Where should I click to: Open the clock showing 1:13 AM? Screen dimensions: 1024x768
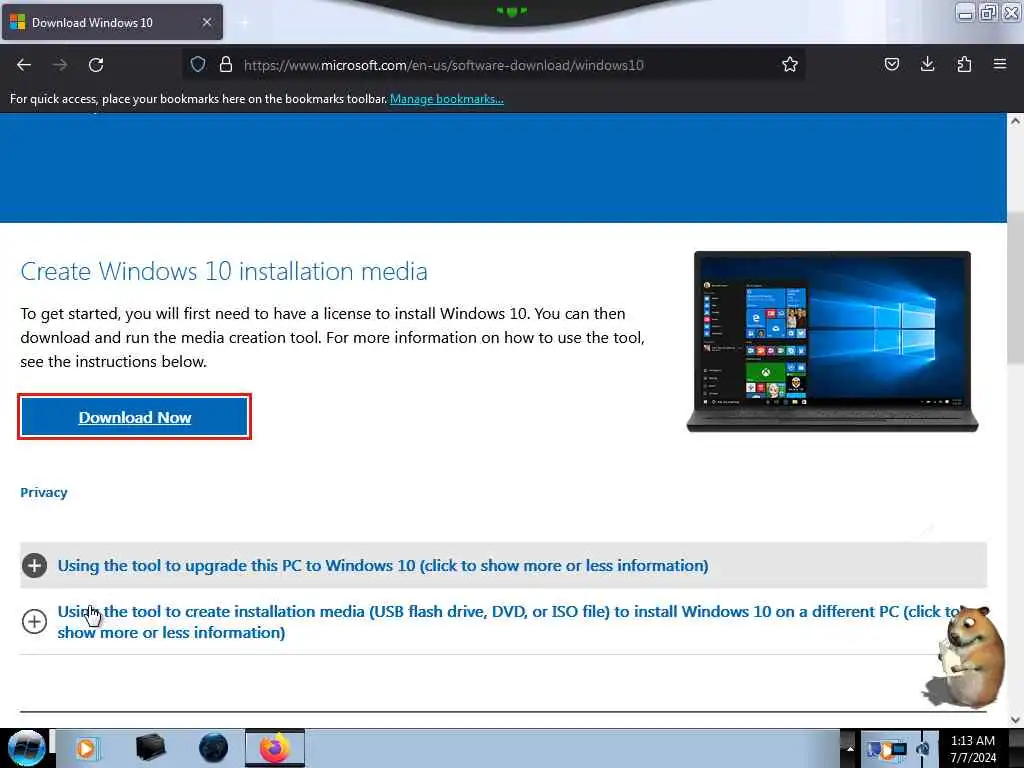[973, 748]
